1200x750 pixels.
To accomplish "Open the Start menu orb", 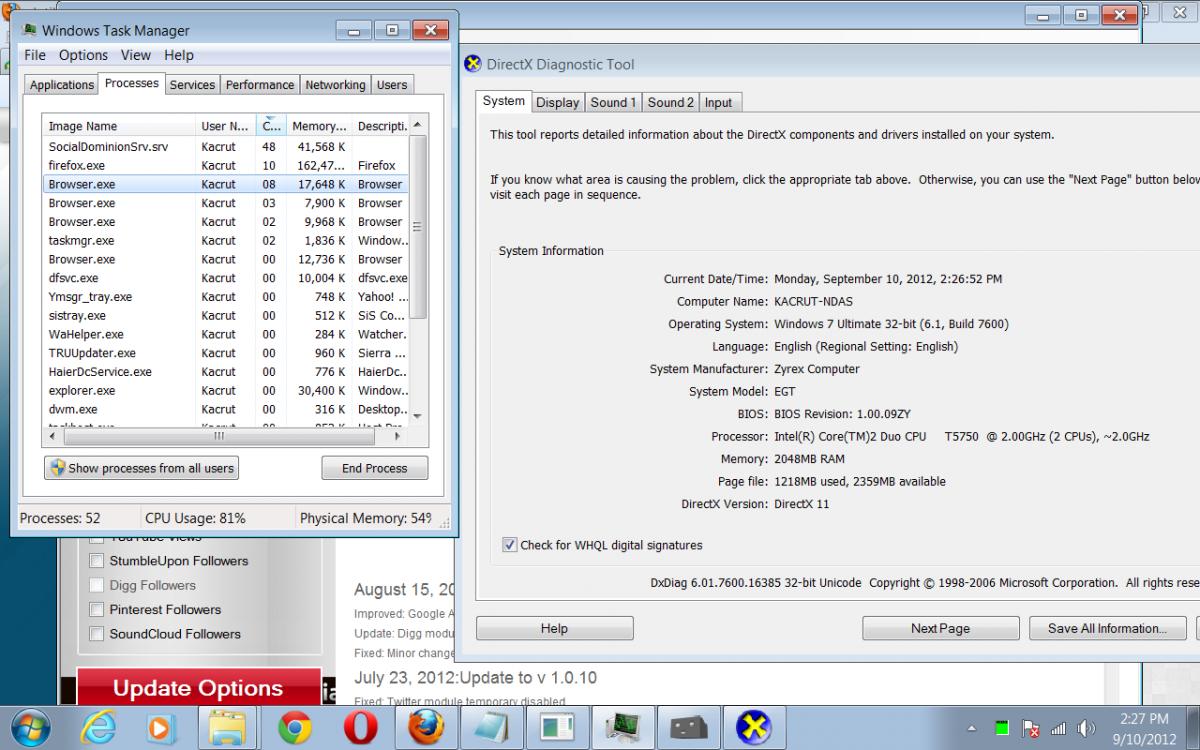I will (30, 727).
